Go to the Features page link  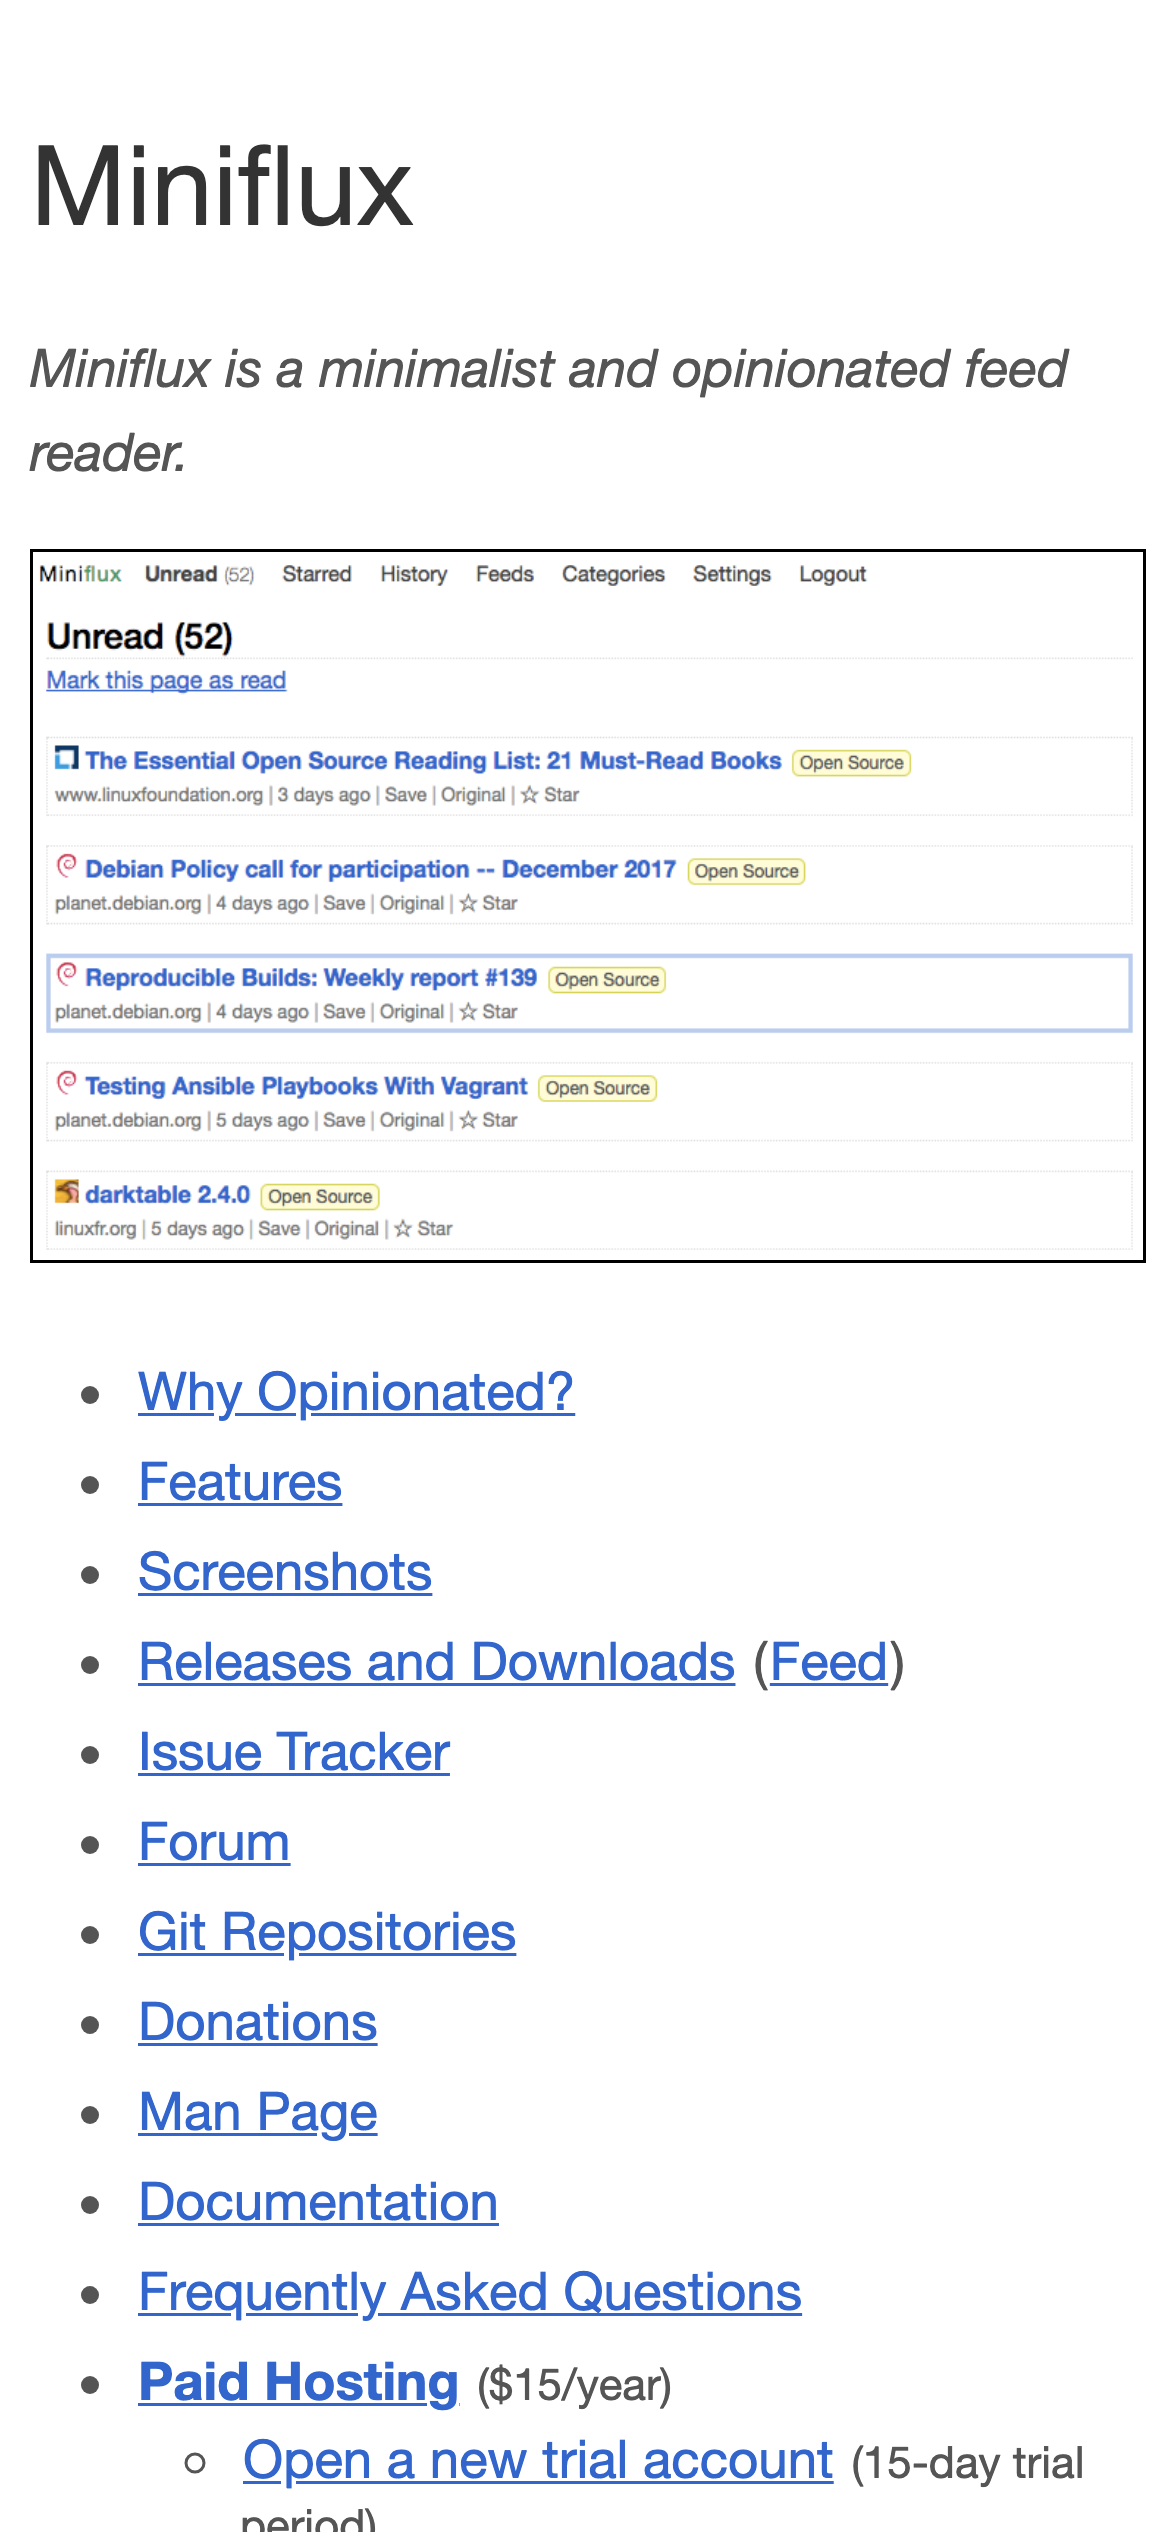click(240, 1482)
